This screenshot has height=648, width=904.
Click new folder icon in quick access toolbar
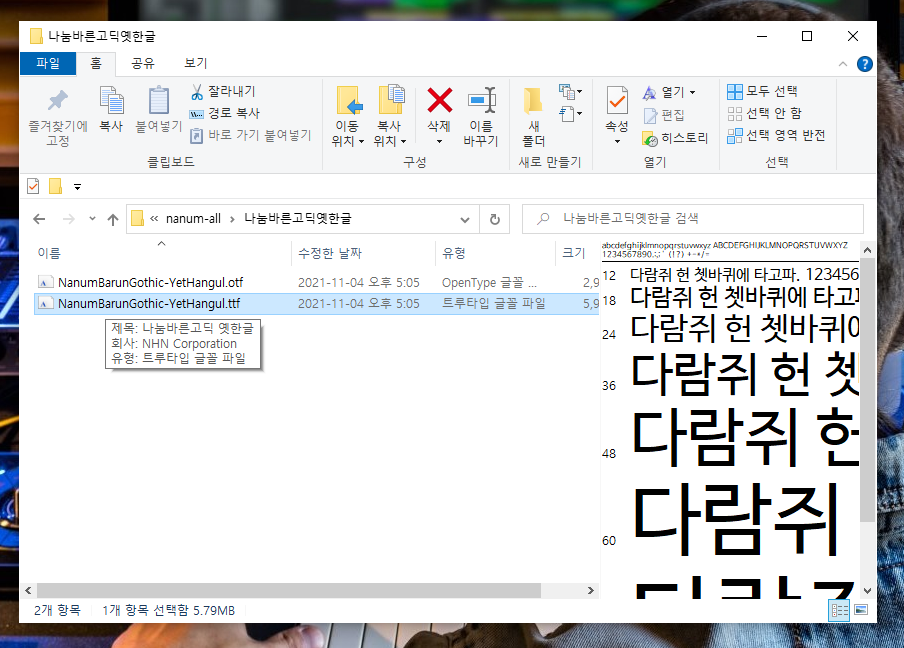click(x=55, y=186)
